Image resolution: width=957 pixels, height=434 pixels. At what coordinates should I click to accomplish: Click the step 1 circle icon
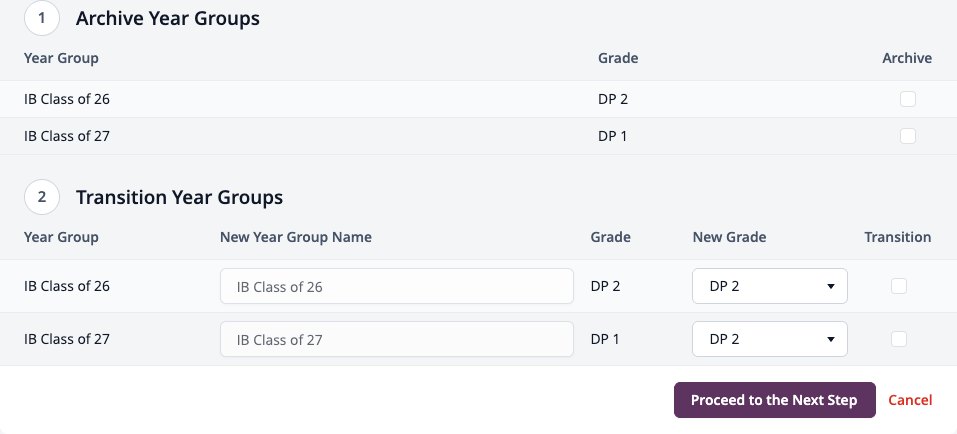[42, 18]
